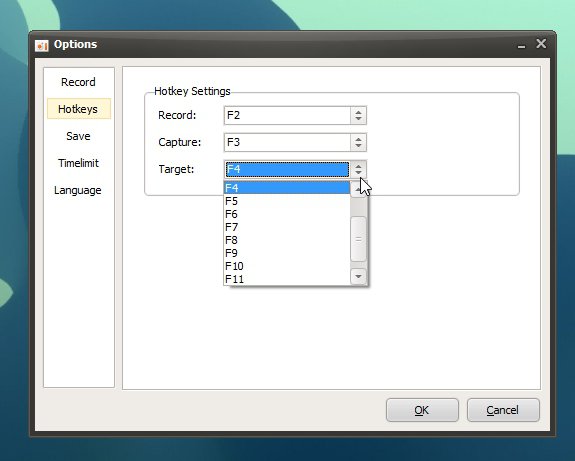
Task: Click the dropdown list scroll-up arrow
Action: (x=358, y=190)
